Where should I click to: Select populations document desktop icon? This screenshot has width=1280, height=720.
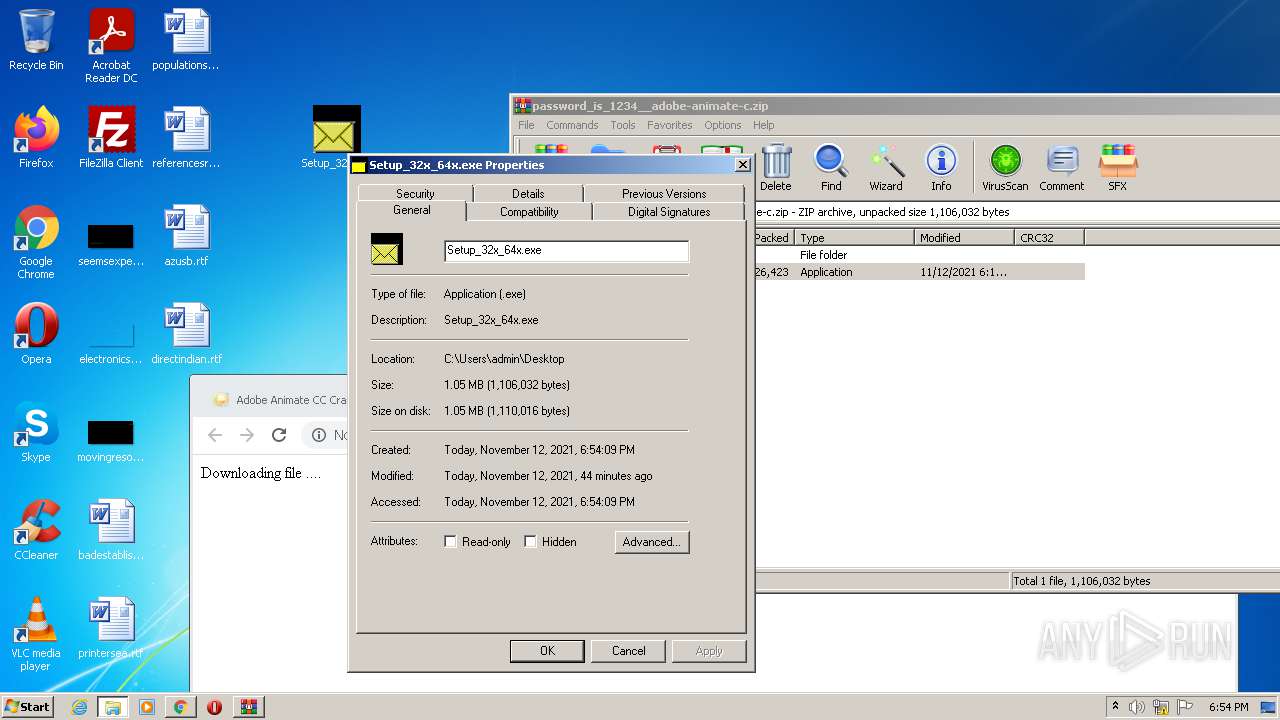(x=186, y=40)
